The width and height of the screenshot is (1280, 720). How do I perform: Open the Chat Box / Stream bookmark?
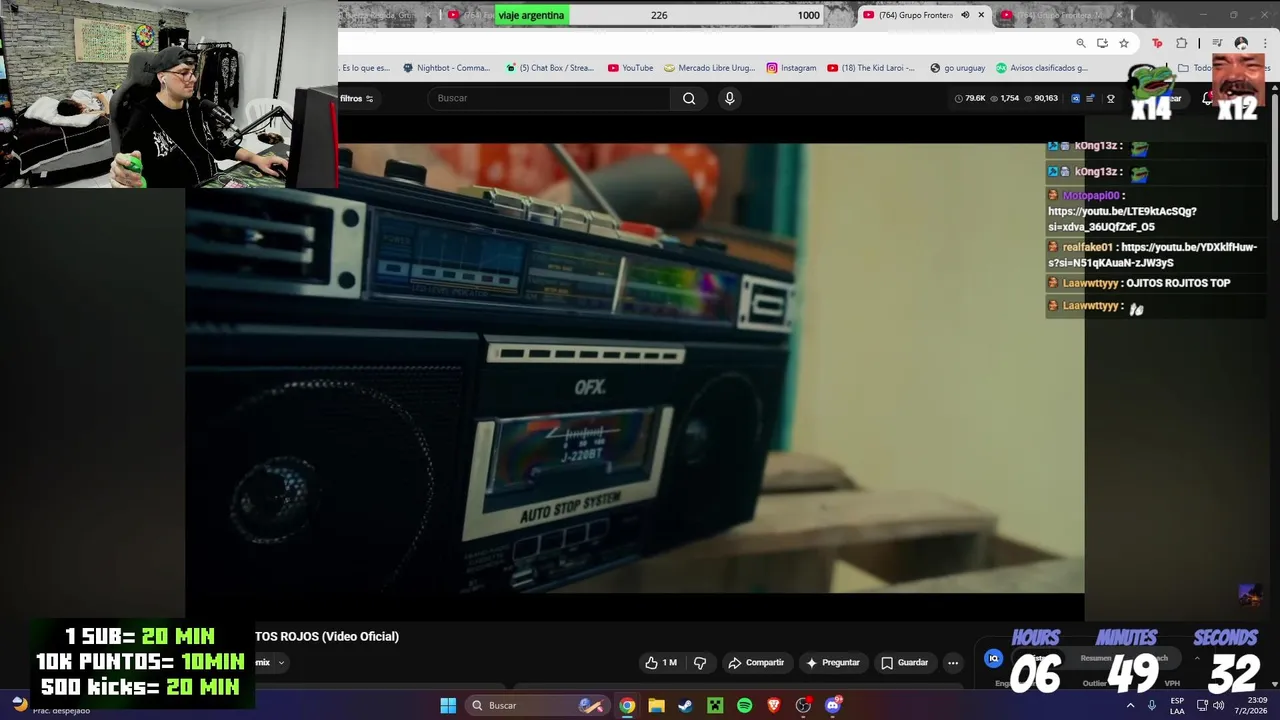[549, 68]
